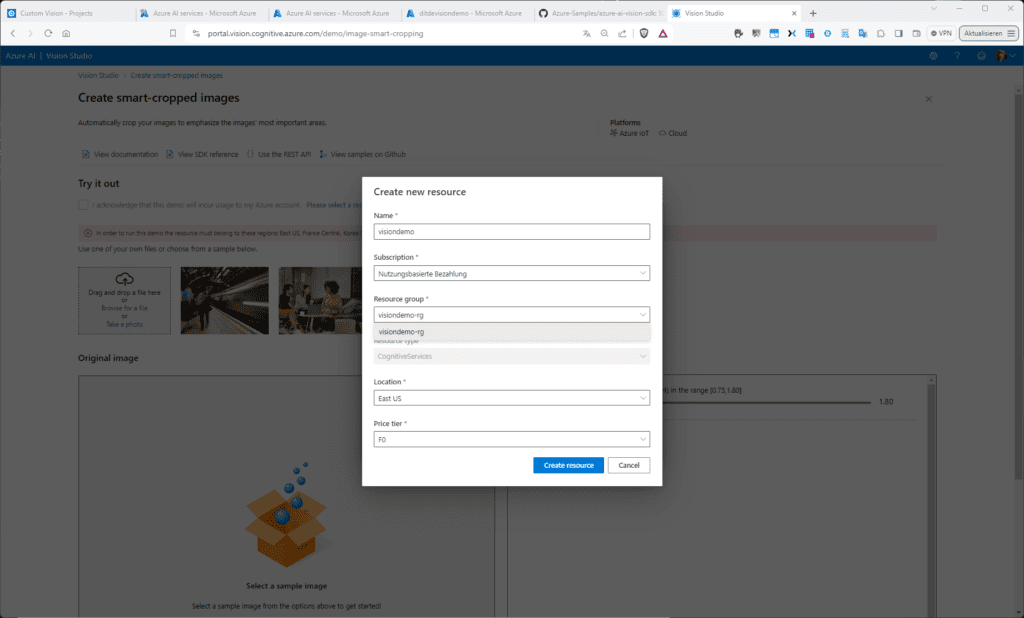Image resolution: width=1024 pixels, height=618 pixels.
Task: Open the Brave Shields lion icon
Action: coord(644,33)
